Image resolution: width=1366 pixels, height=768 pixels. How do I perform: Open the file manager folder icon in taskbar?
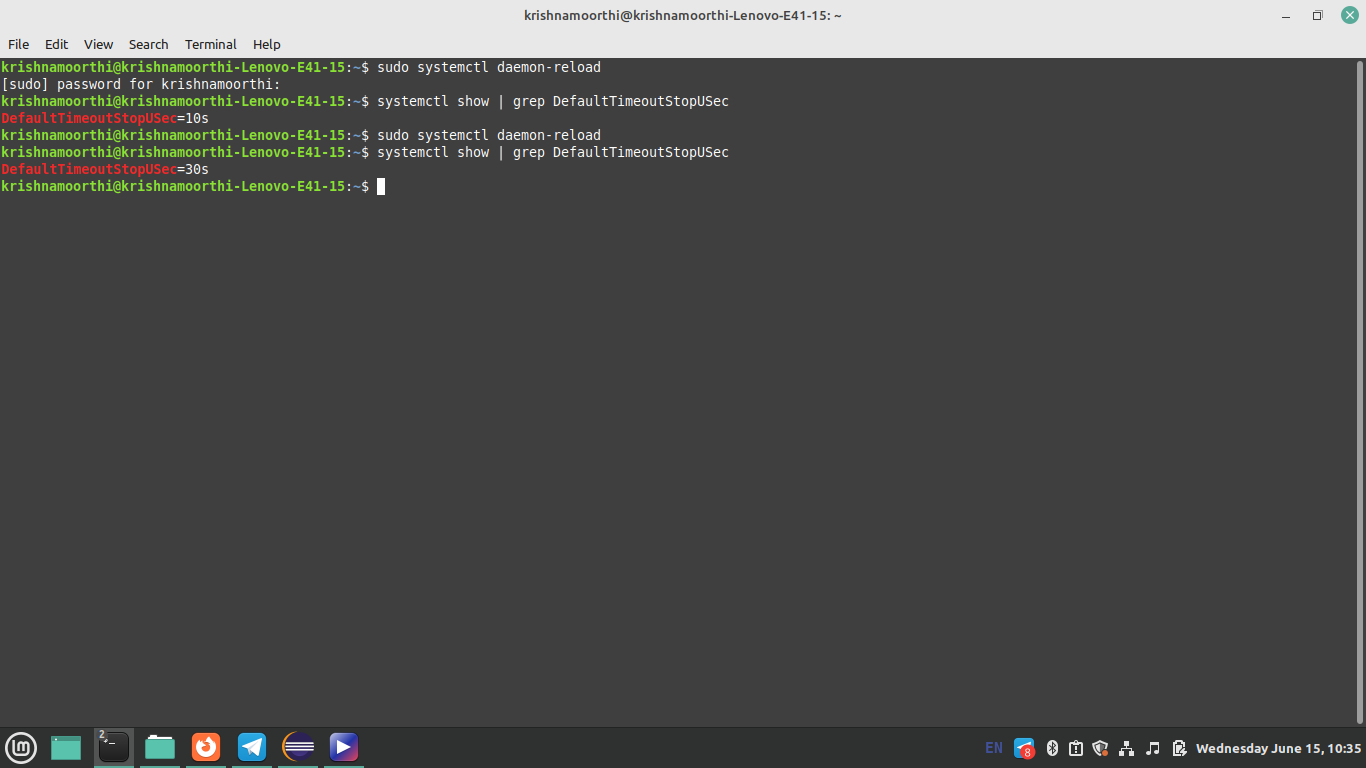tap(160, 747)
